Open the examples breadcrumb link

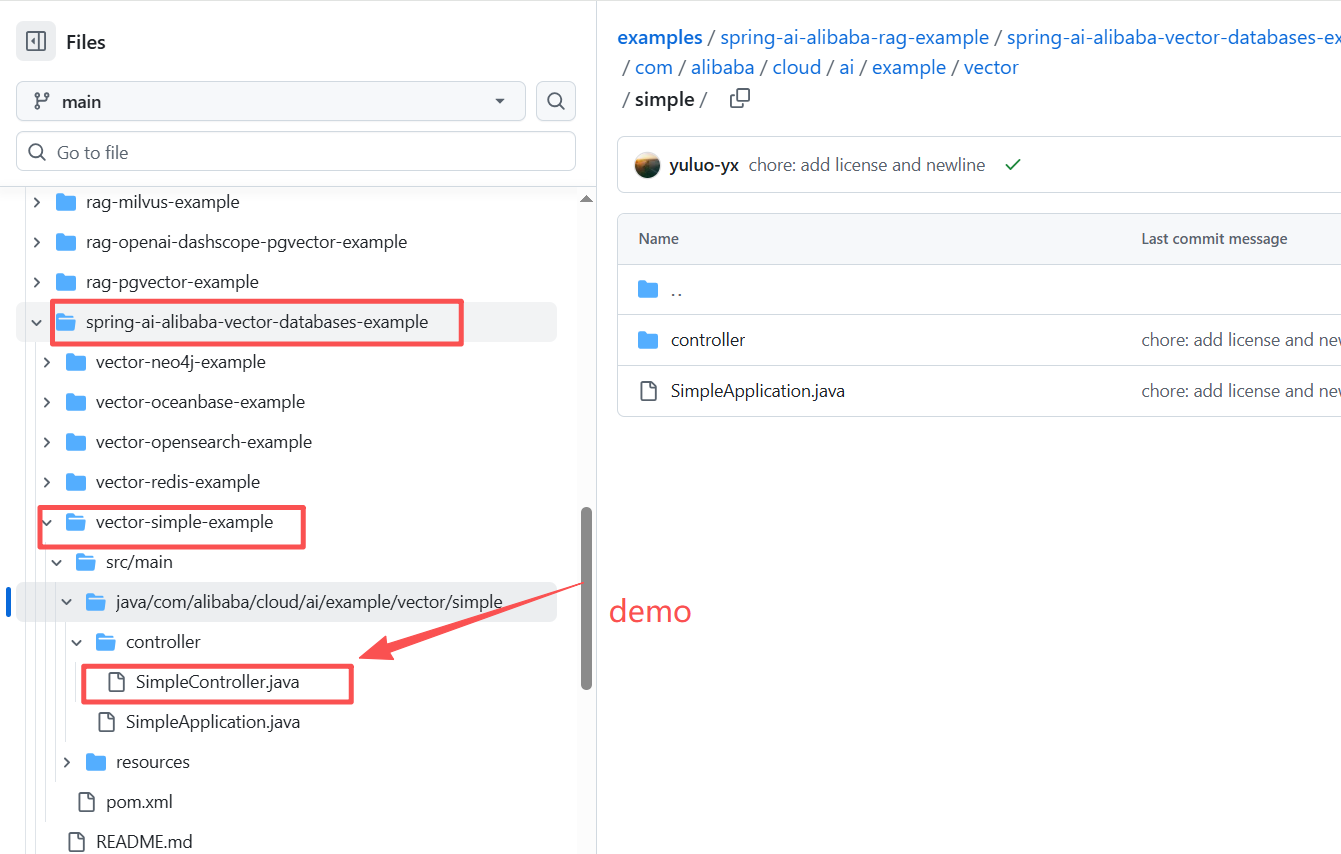(660, 37)
